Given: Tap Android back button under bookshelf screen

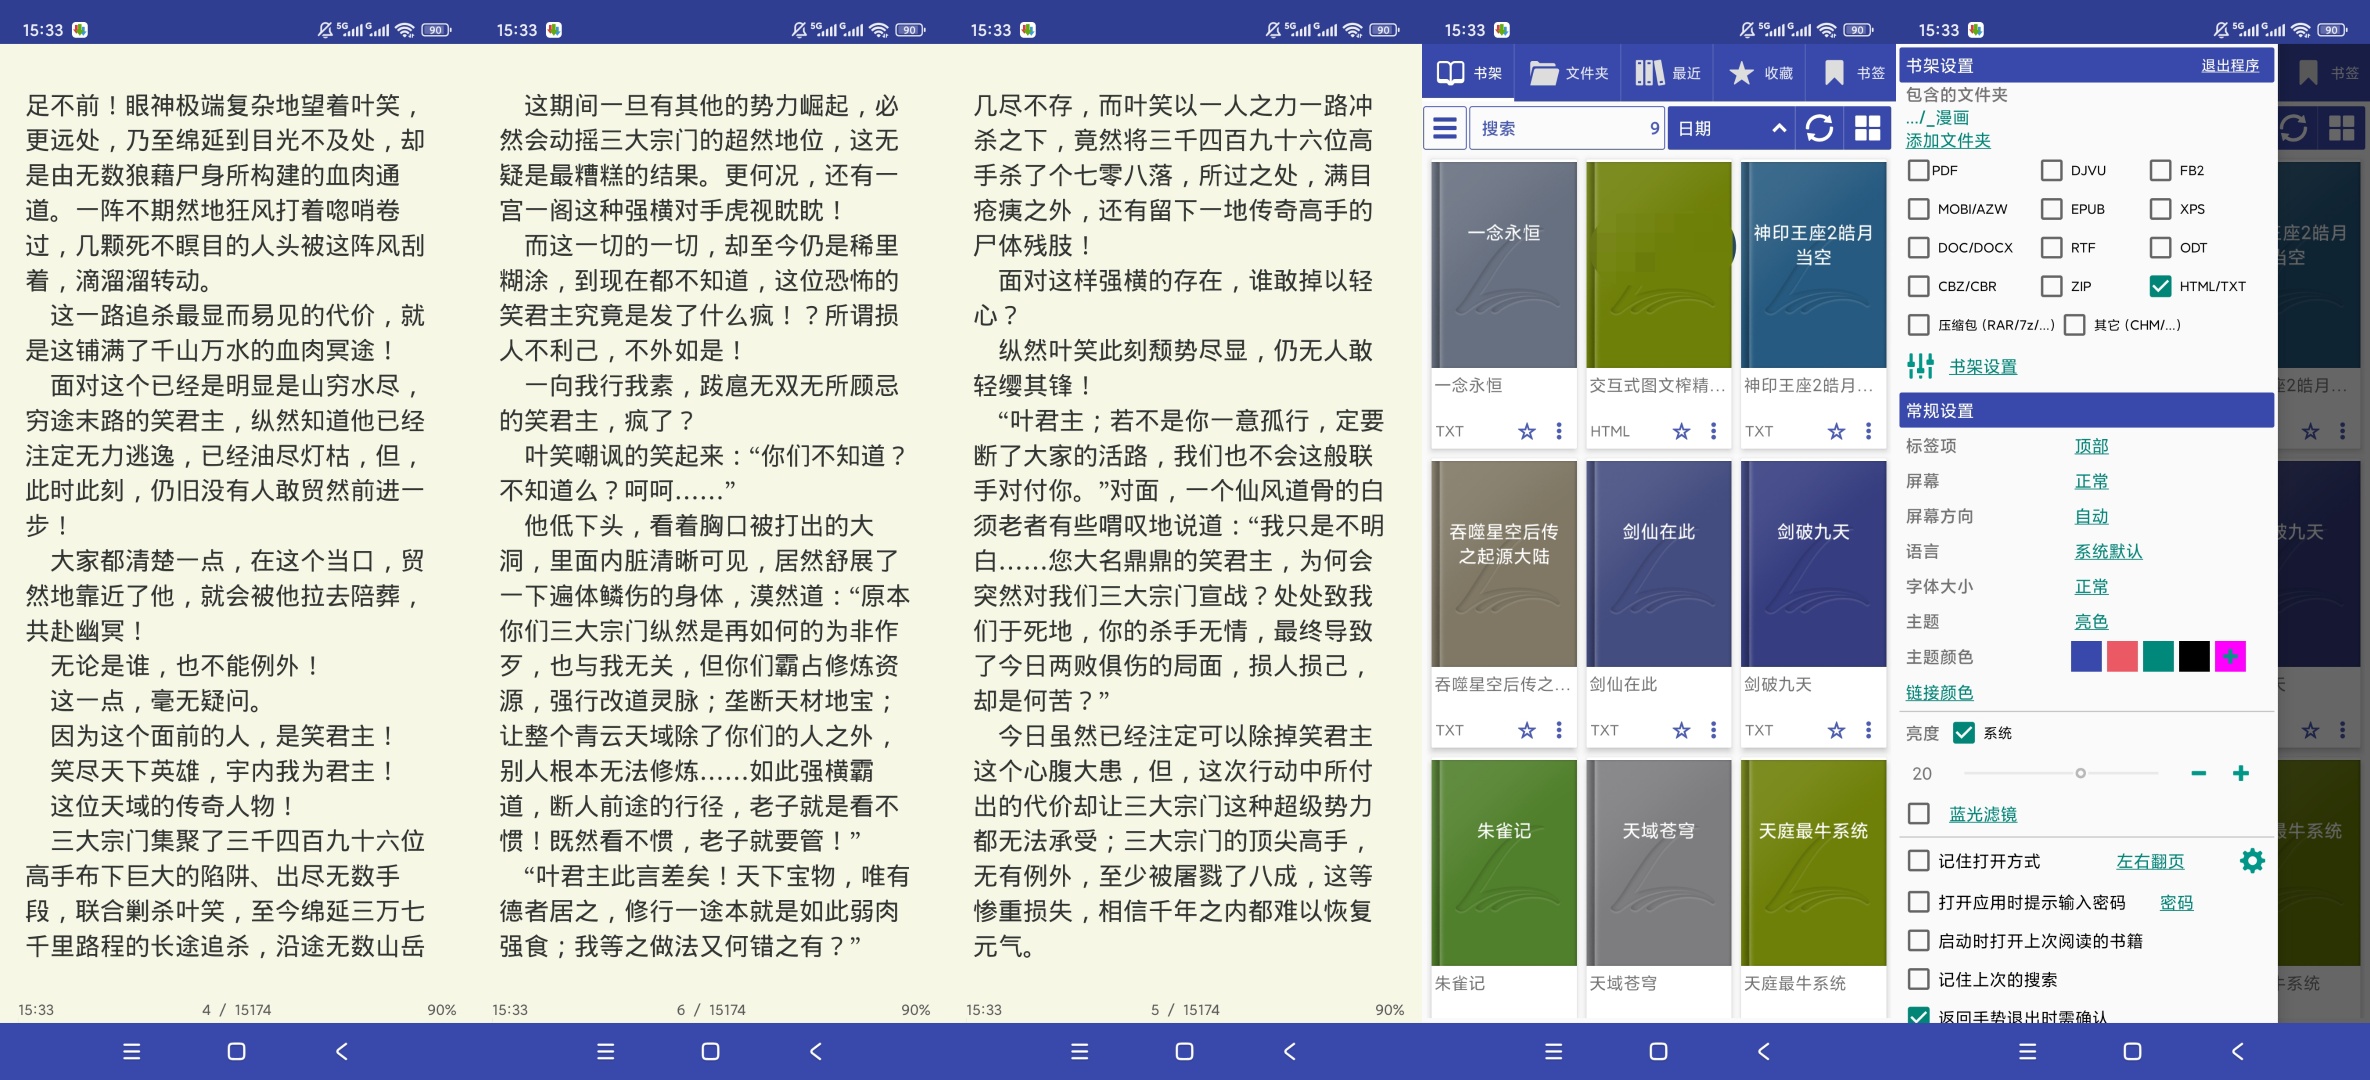Looking at the screenshot, I should 1764,1051.
